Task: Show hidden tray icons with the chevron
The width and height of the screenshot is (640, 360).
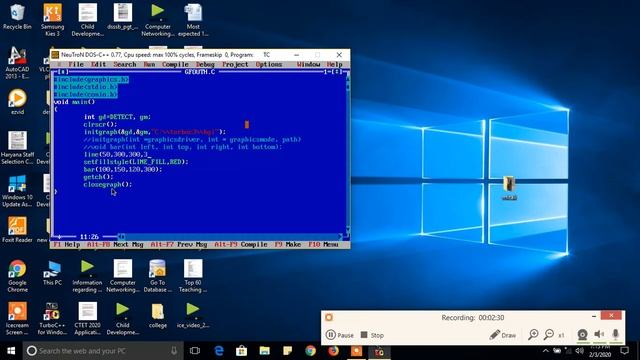Action: [546, 351]
